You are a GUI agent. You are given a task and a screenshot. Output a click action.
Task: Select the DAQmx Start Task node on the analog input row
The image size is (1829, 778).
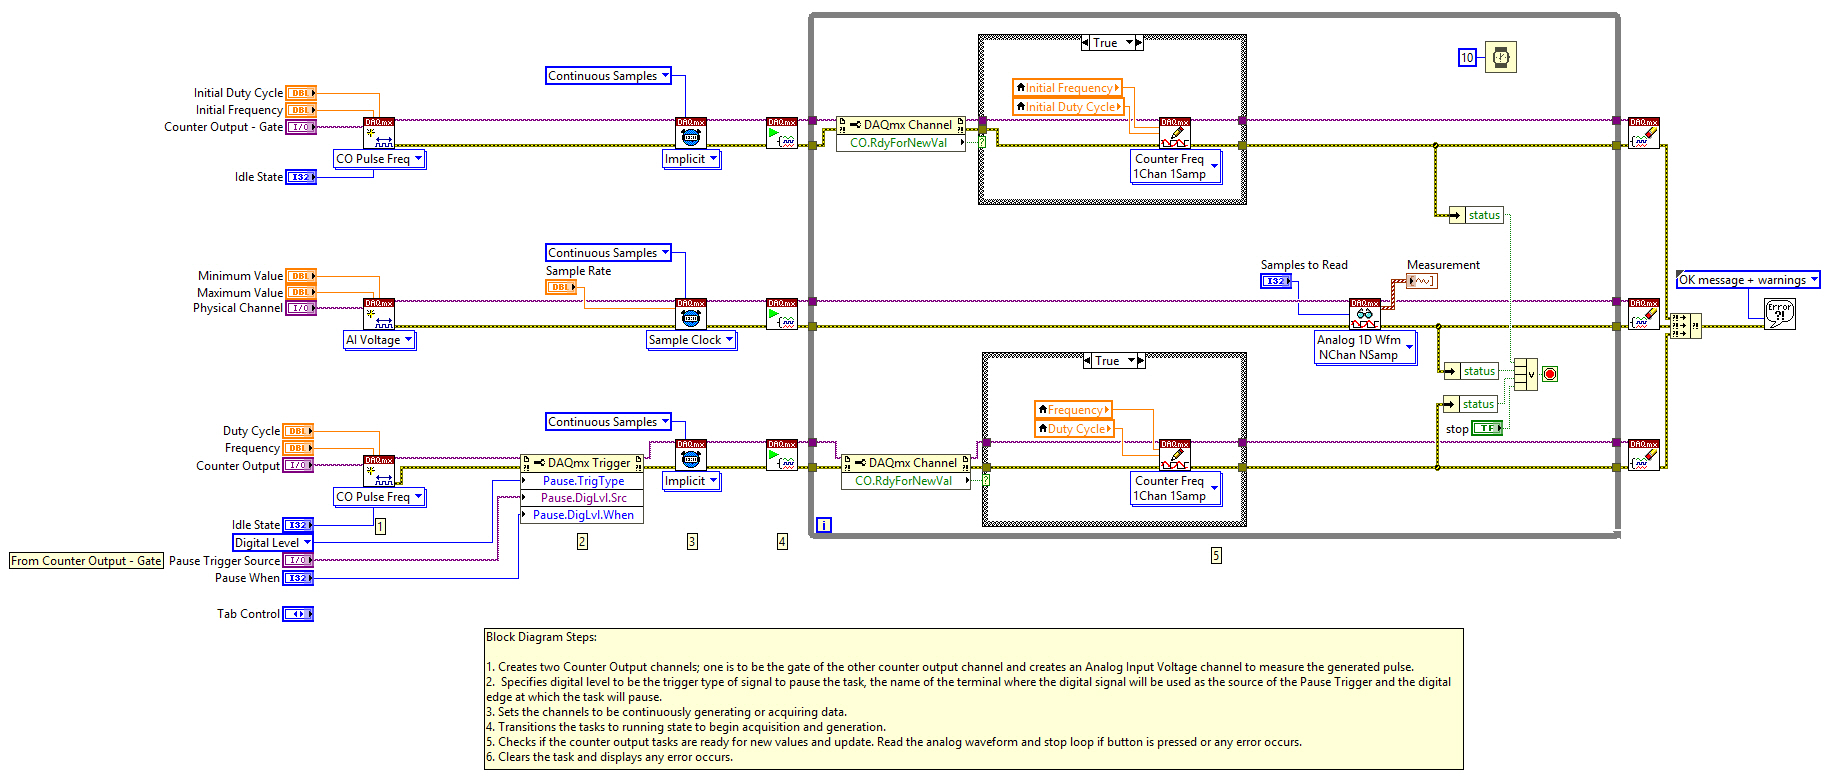pyautogui.click(x=782, y=314)
